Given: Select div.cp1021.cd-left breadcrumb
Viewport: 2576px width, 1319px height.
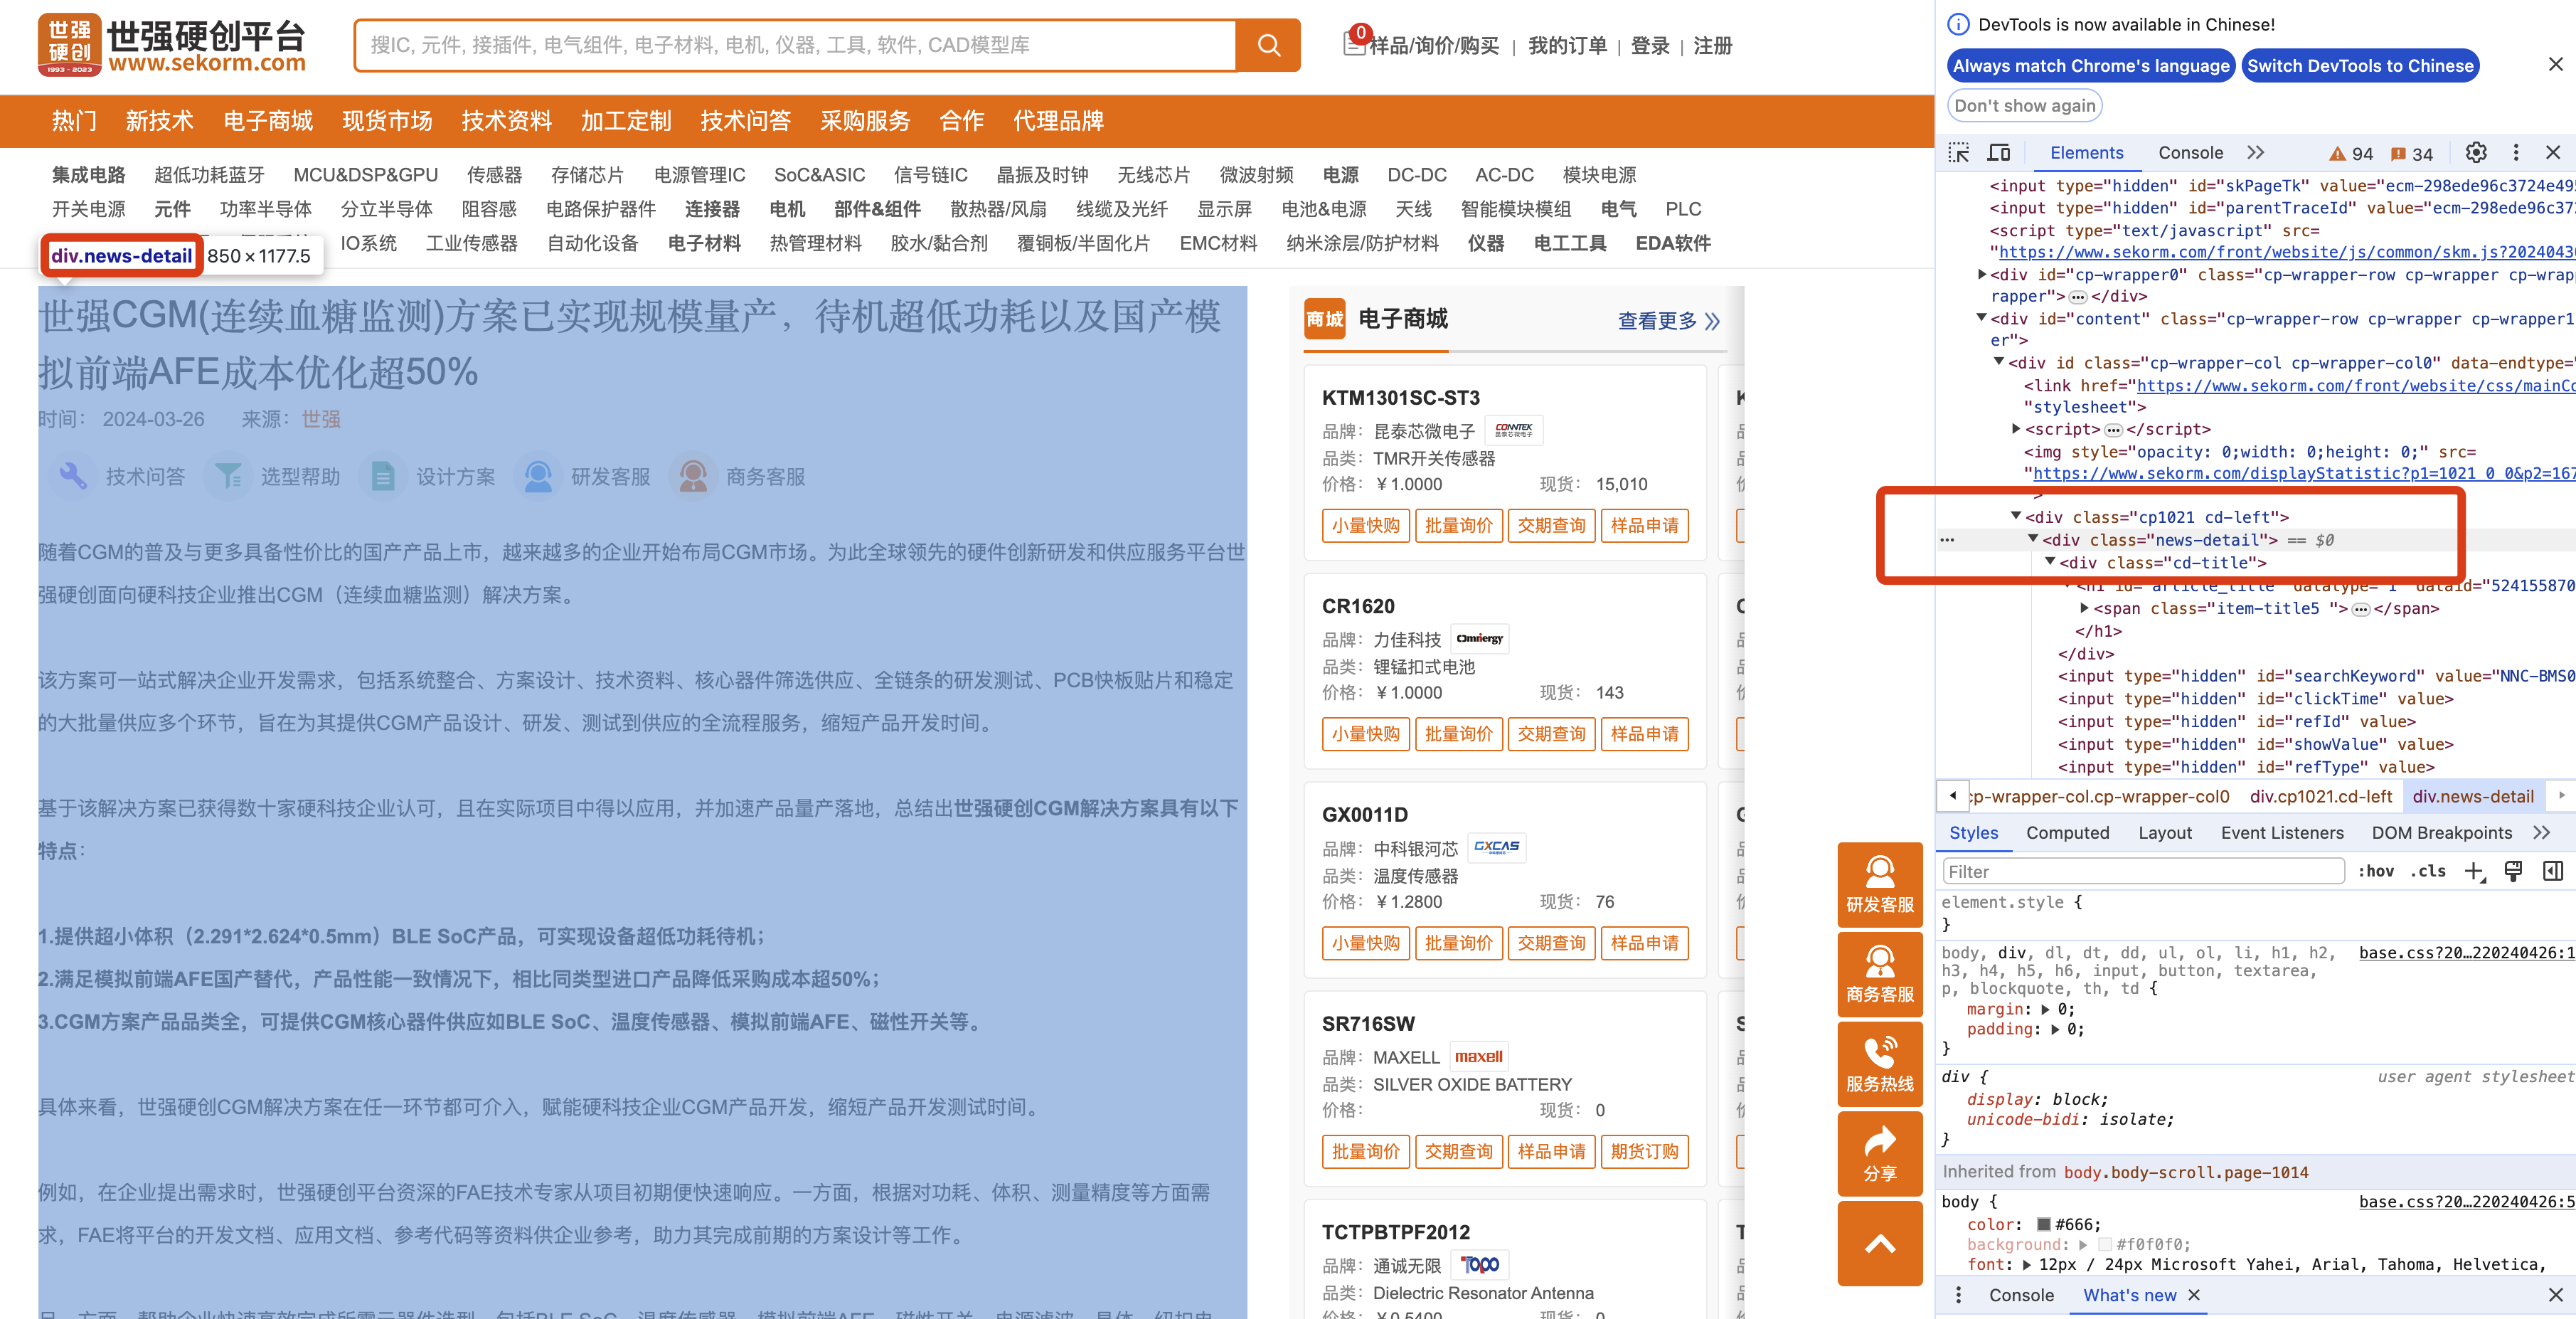Looking at the screenshot, I should (x=2320, y=797).
